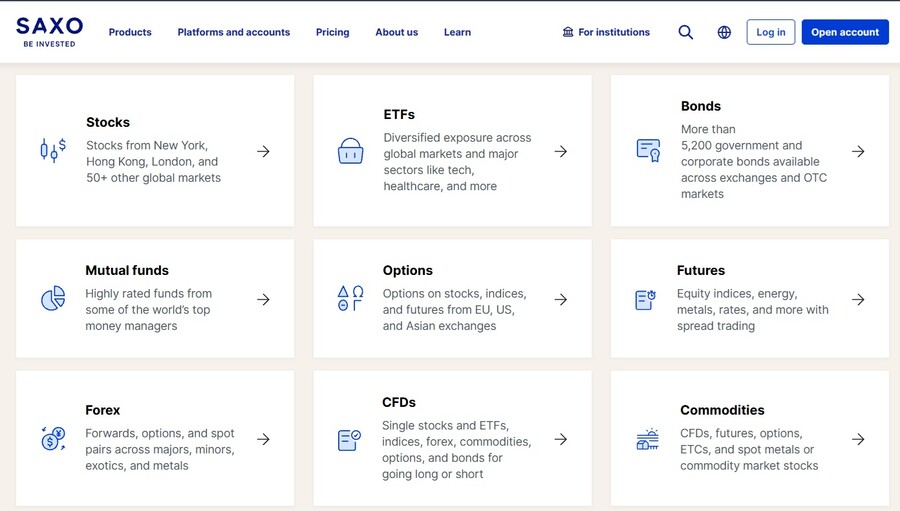Open the About us menu
This screenshot has width=900, height=511.
coord(397,32)
